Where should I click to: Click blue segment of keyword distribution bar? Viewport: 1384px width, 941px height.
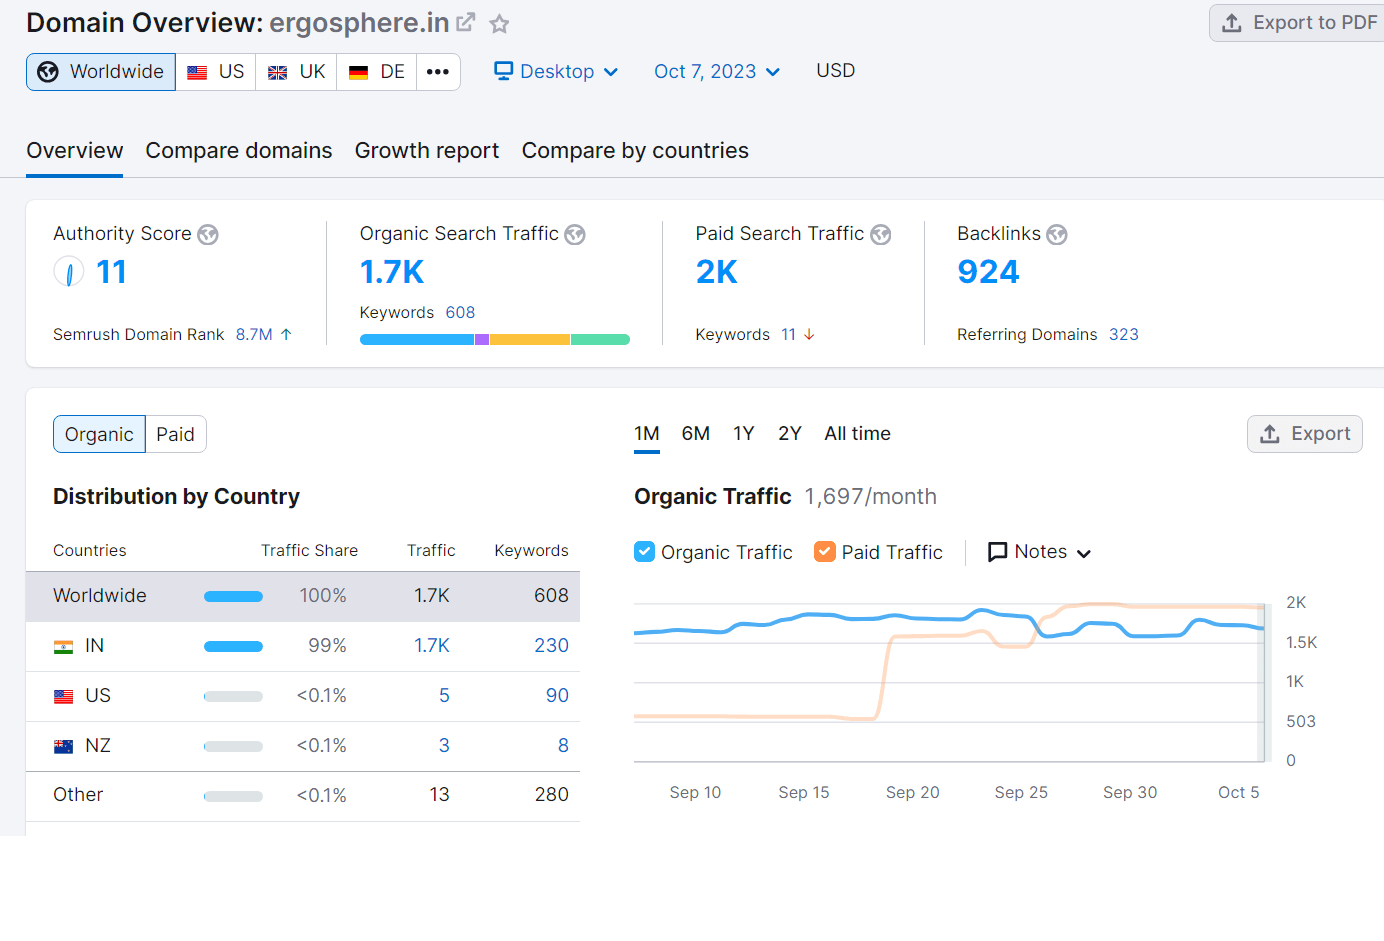(417, 340)
